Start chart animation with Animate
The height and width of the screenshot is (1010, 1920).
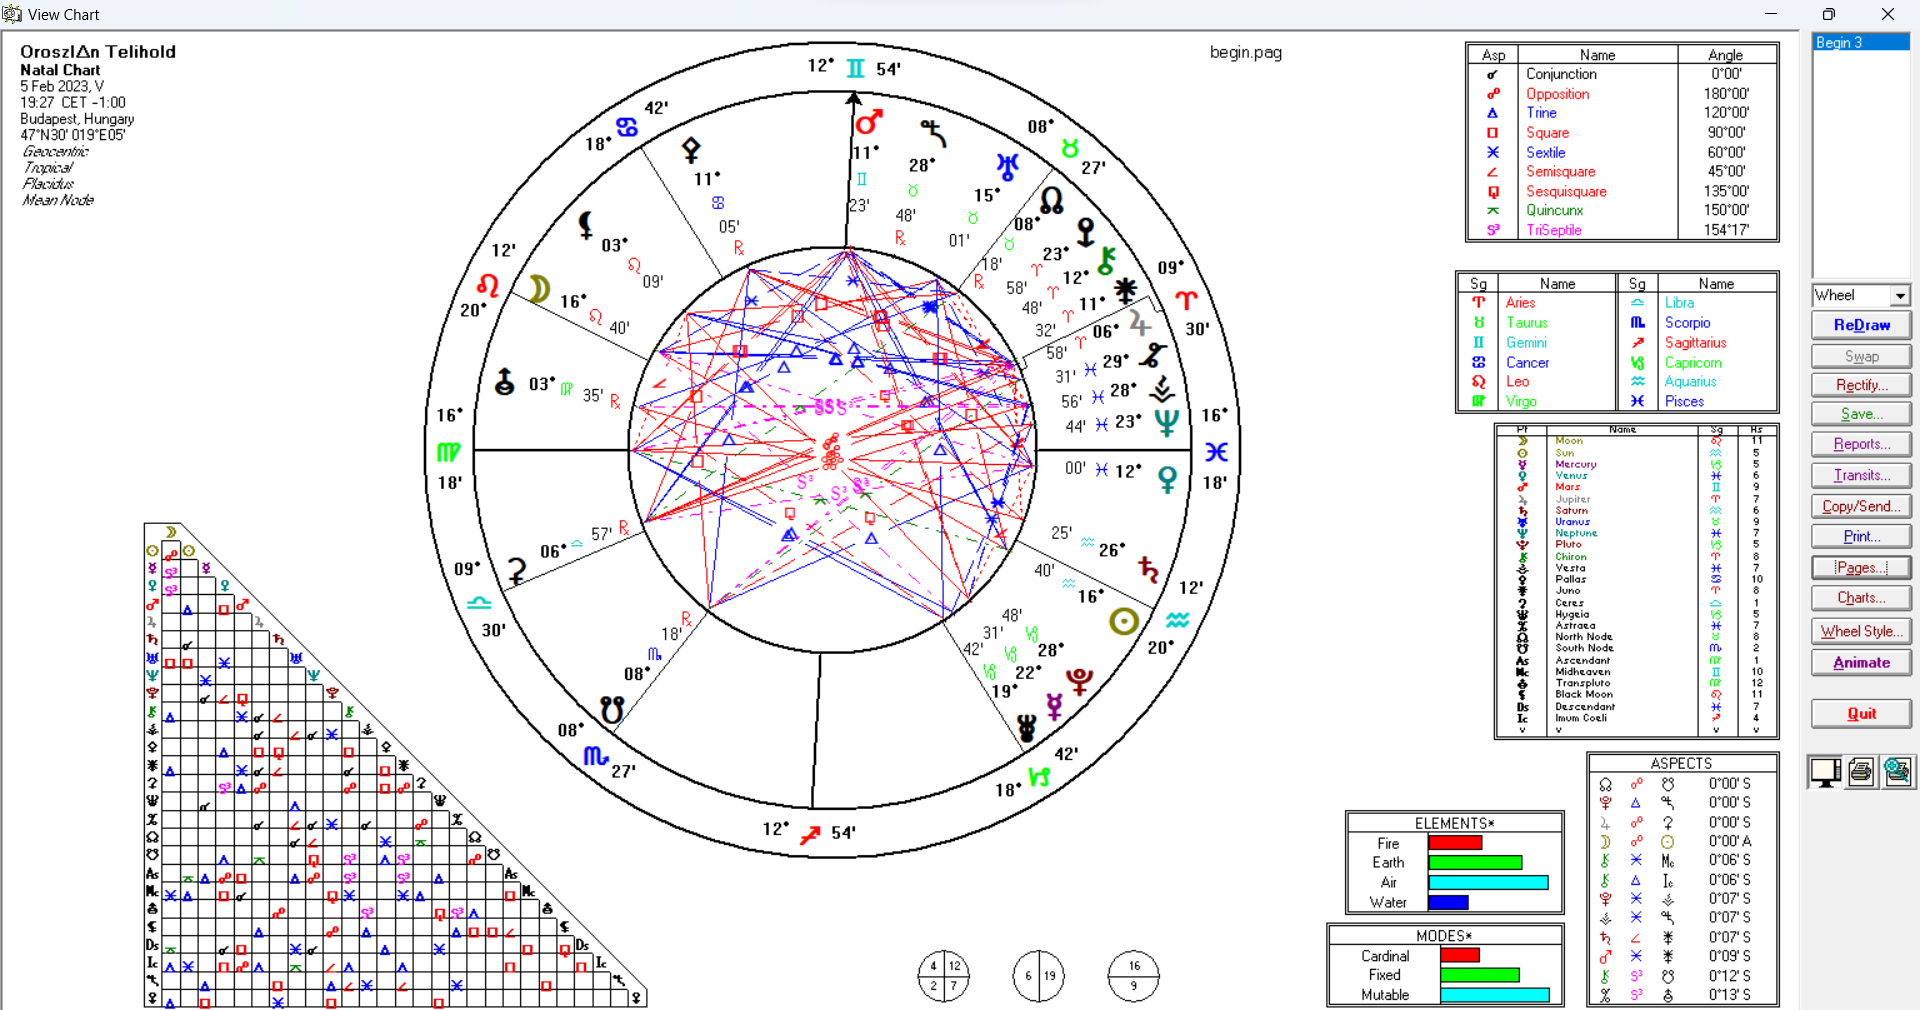[1860, 663]
